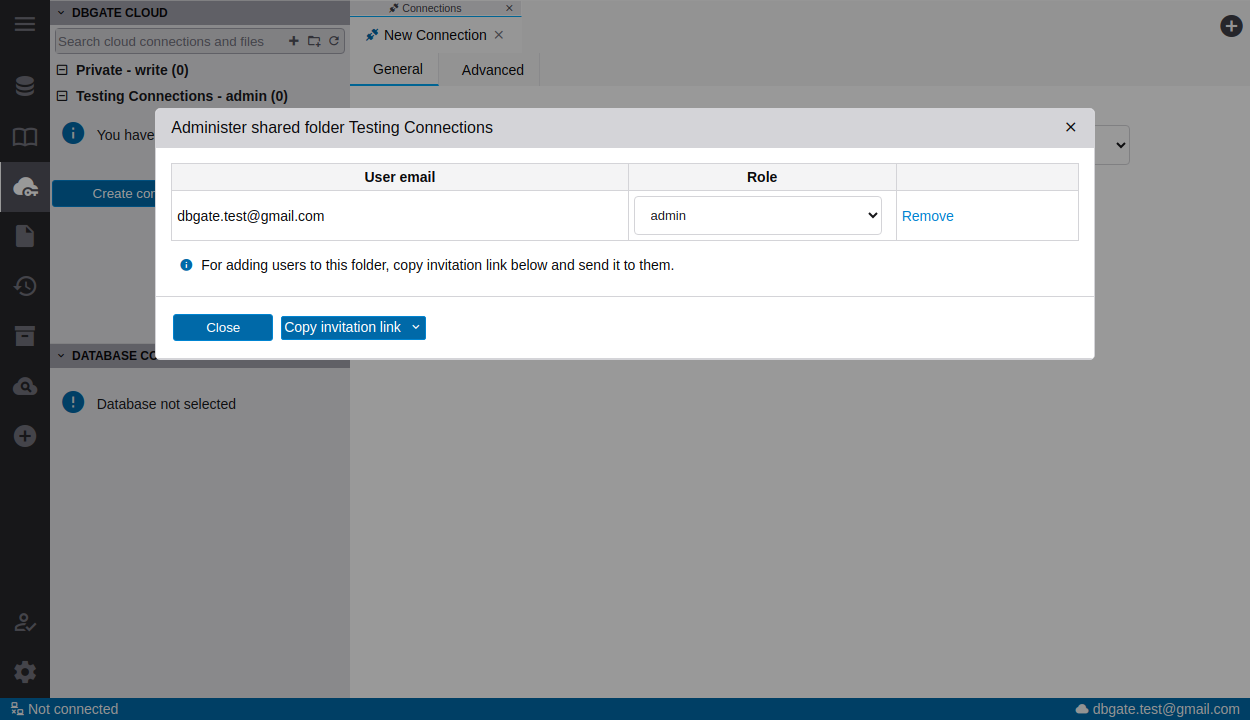1250x720 pixels.
Task: Click the hamburger menu icon
Action: (25, 24)
